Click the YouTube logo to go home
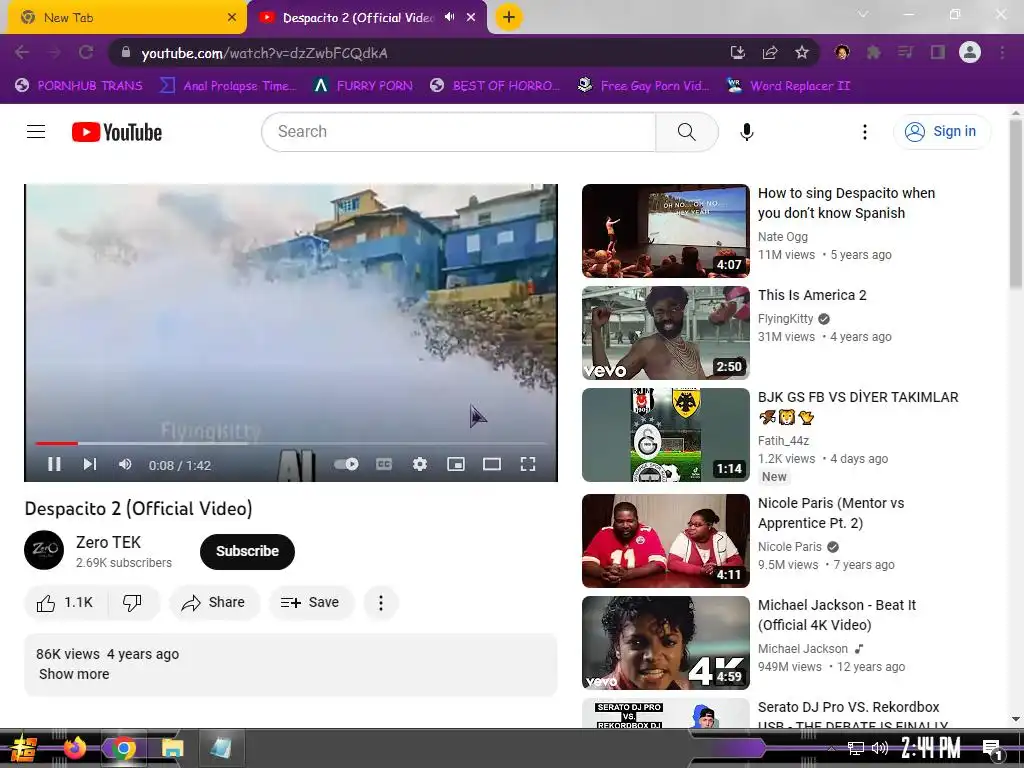Viewport: 1024px width, 768px height. 117,132
